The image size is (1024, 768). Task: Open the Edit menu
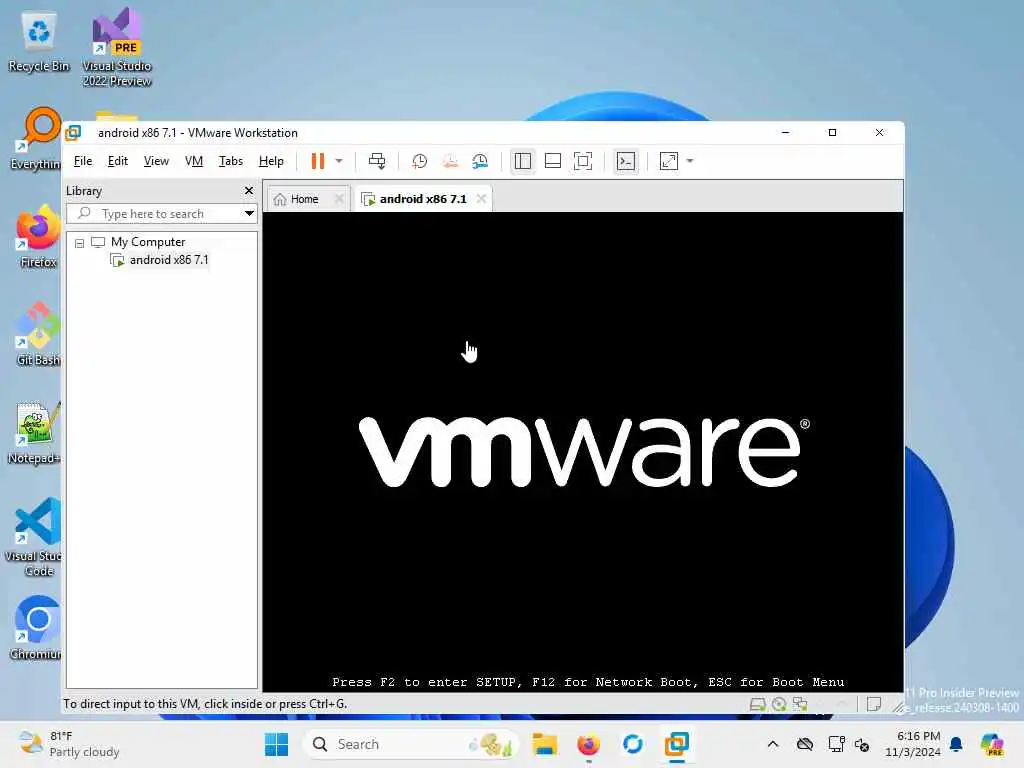tap(118, 161)
